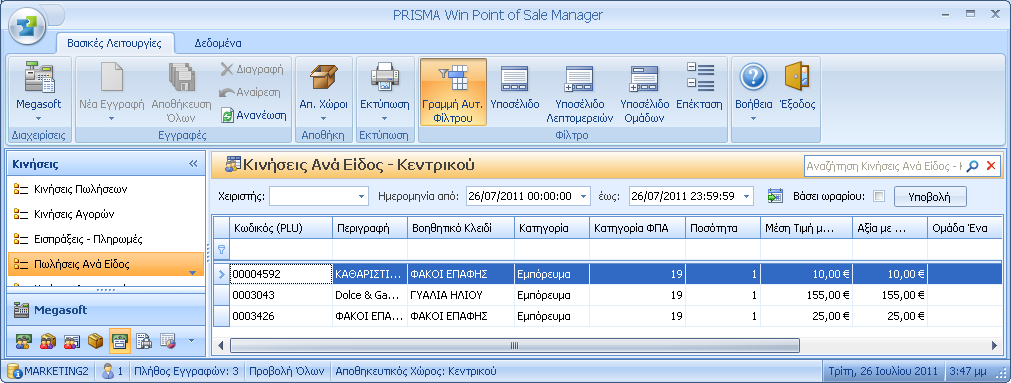1011x383 pixels.
Task: Refresh data with Ανανέωση
Action: (253, 115)
